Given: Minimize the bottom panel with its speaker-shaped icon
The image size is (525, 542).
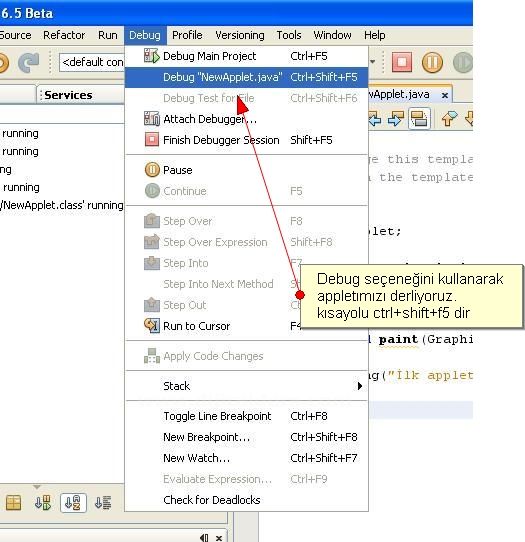Looking at the screenshot, I should (x=204, y=538).
